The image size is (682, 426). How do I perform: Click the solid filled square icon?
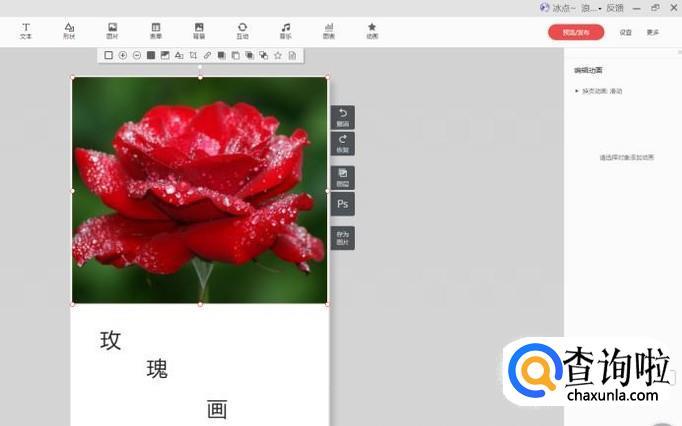(151, 55)
